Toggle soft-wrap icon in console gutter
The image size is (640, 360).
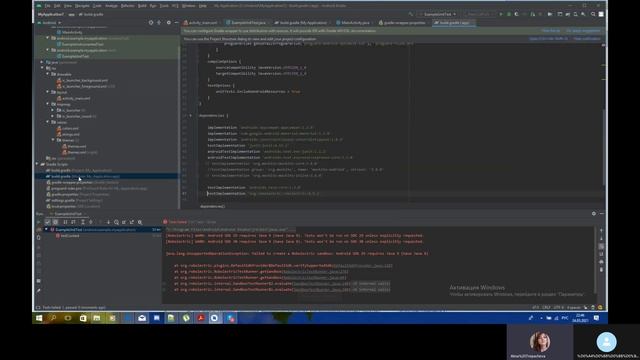[601, 247]
